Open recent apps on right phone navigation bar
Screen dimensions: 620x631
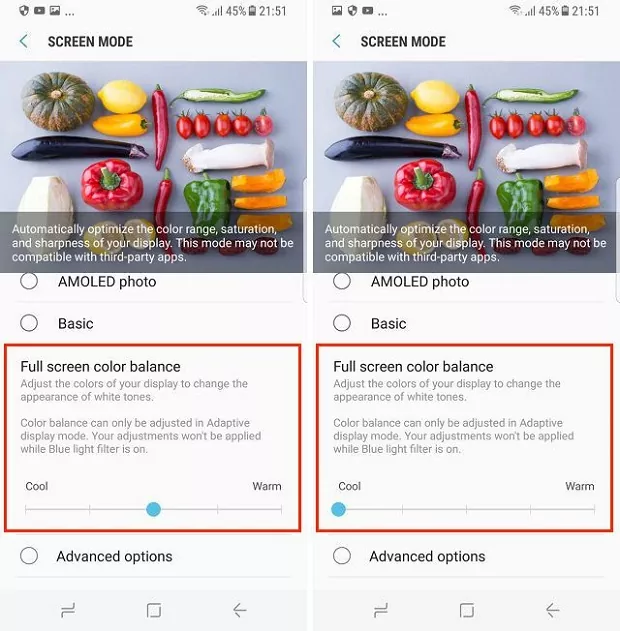click(x=381, y=610)
